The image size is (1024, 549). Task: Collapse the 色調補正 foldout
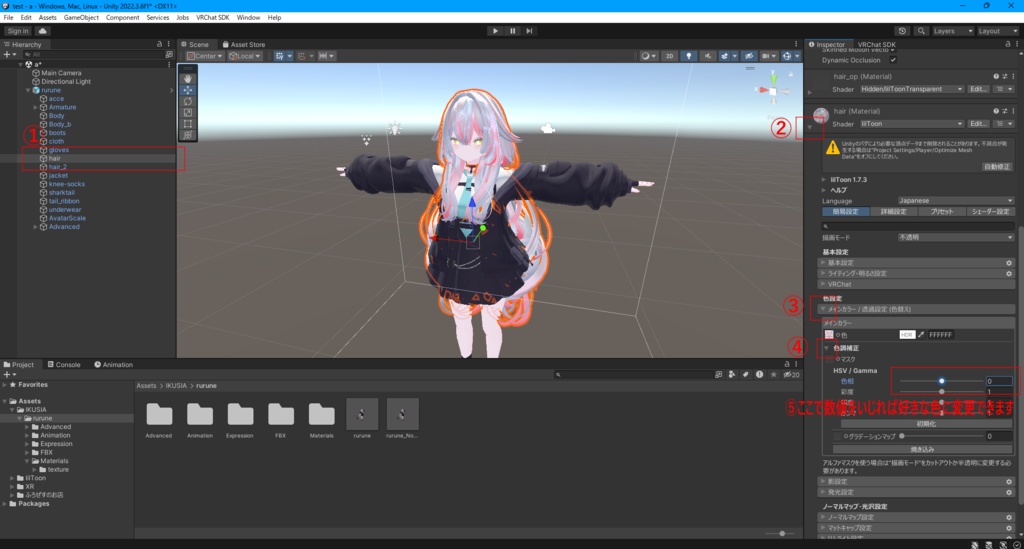coord(827,349)
